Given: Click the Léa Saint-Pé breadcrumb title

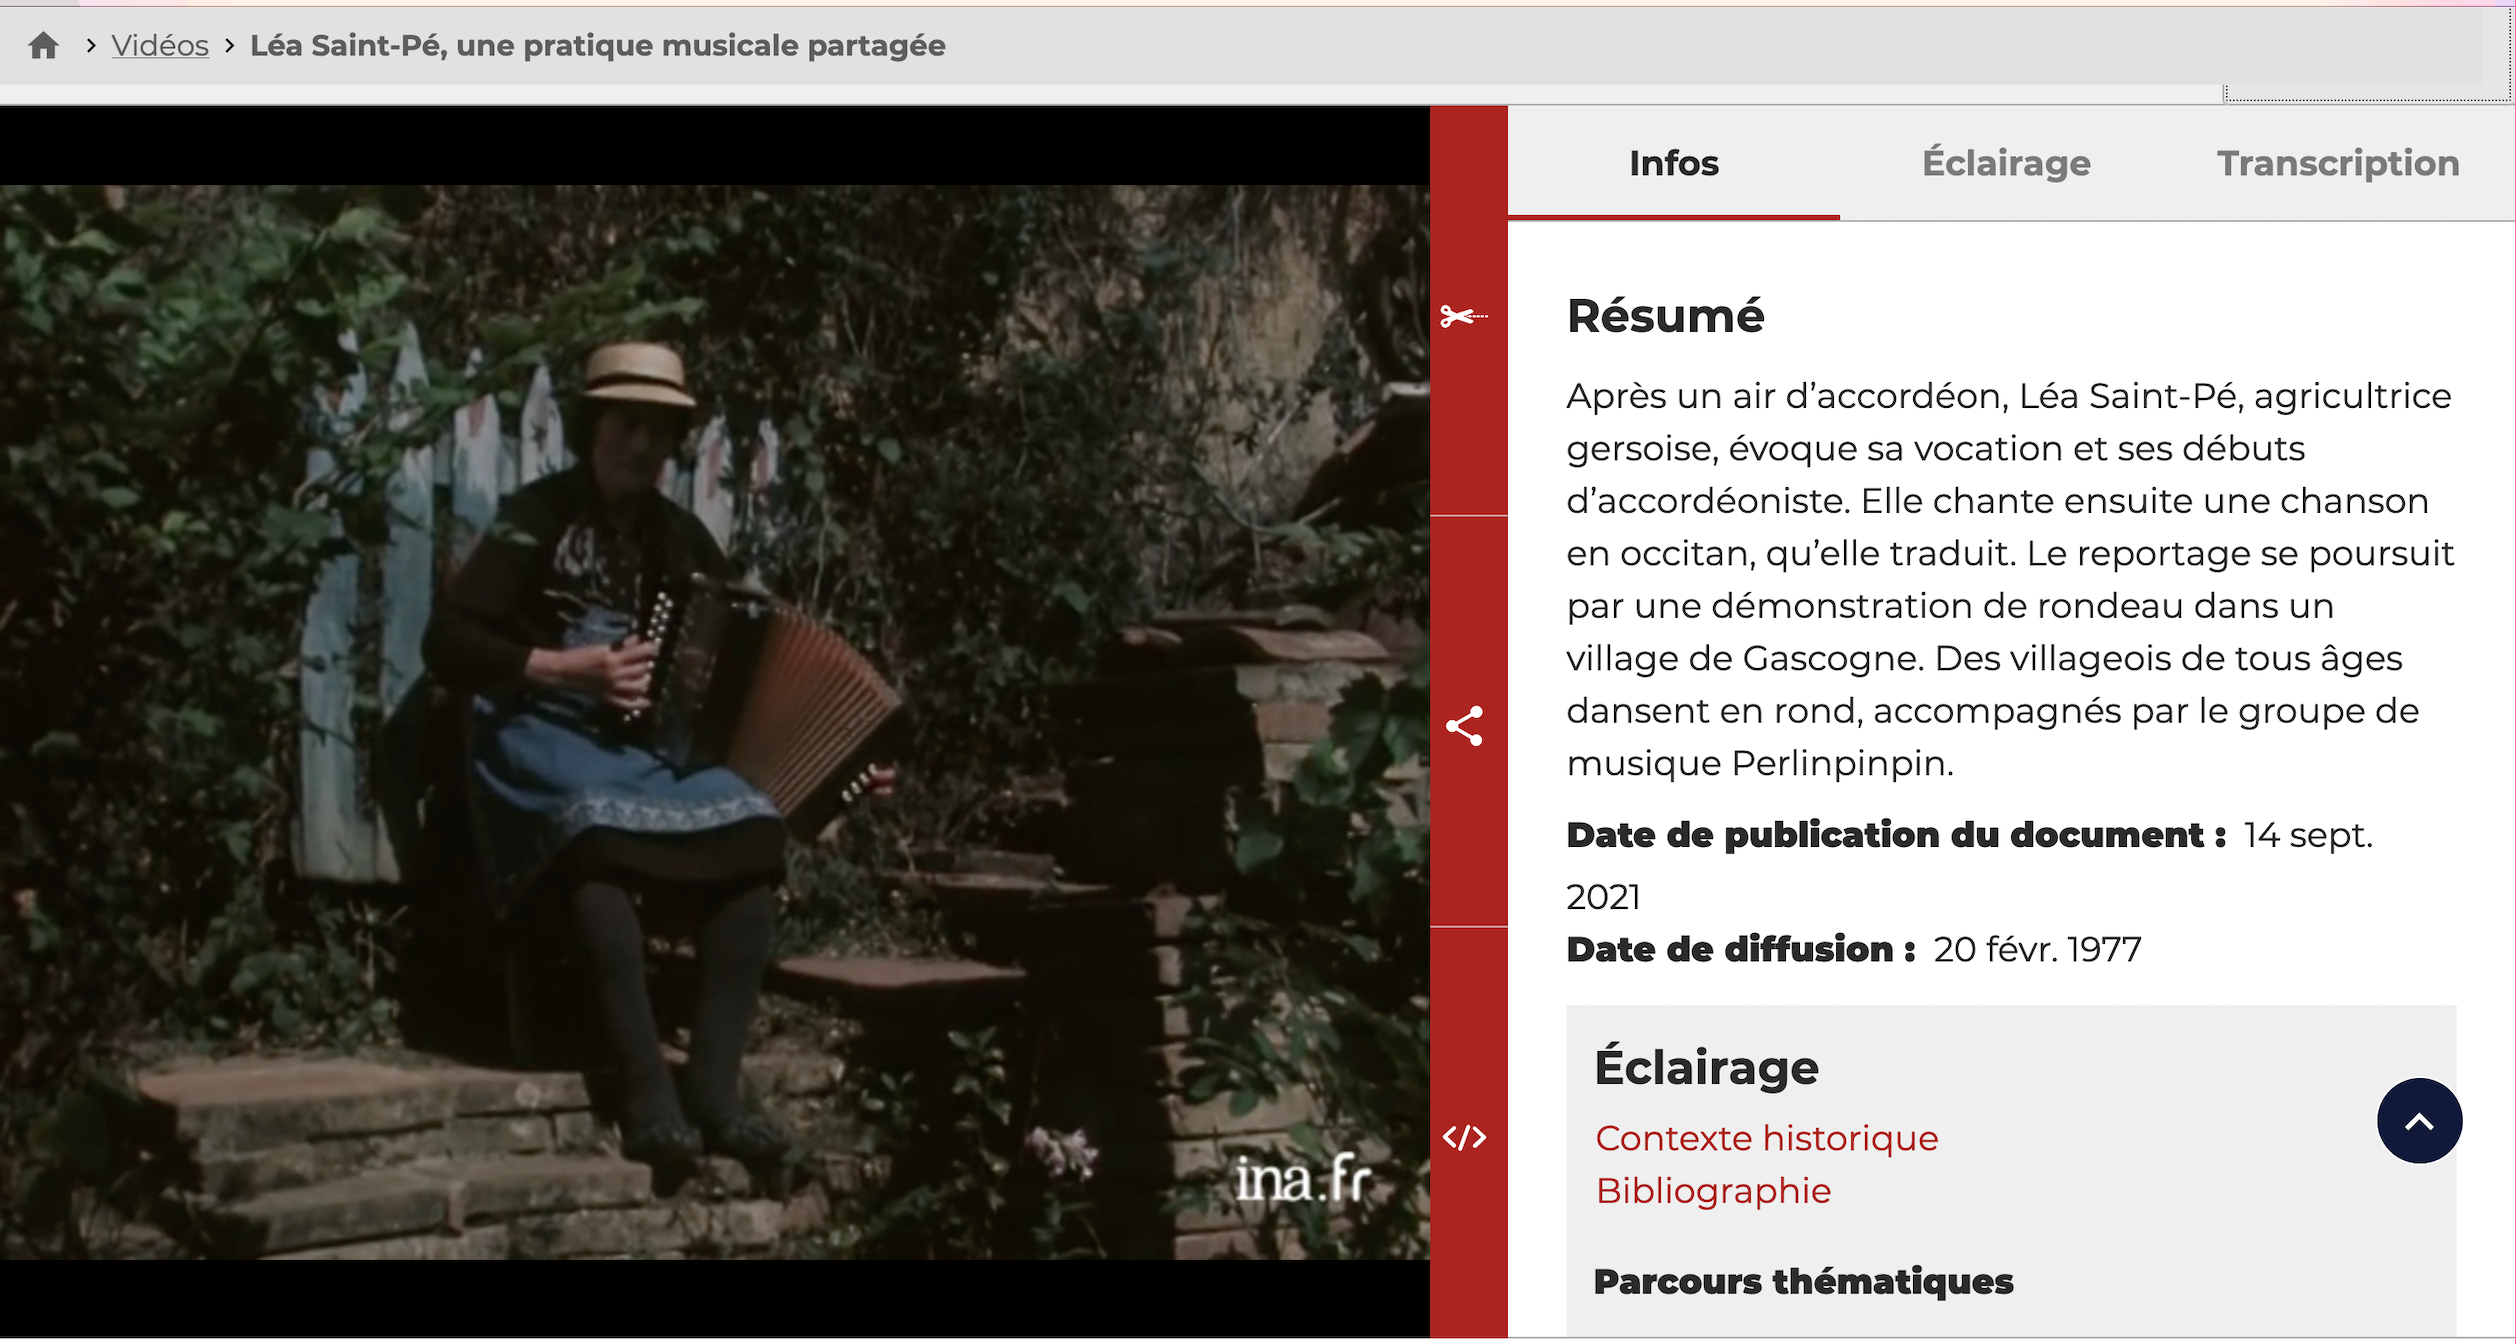Looking at the screenshot, I should click(x=597, y=45).
